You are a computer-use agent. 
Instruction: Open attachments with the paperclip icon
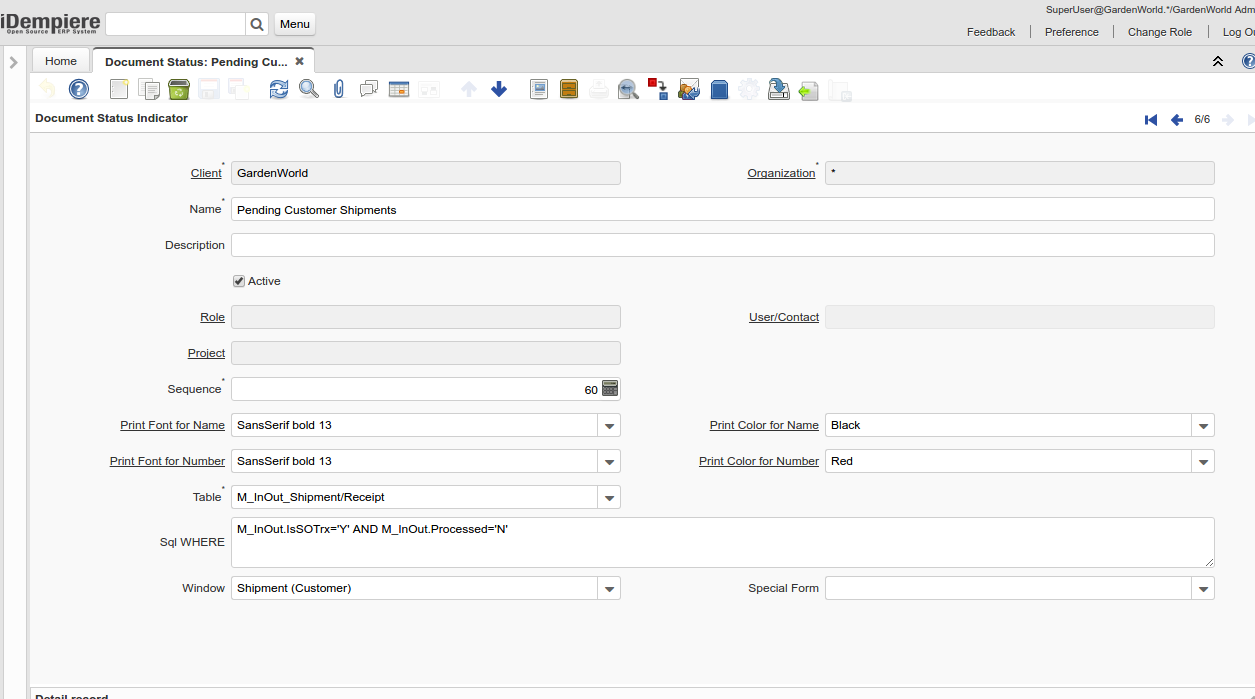pos(339,89)
